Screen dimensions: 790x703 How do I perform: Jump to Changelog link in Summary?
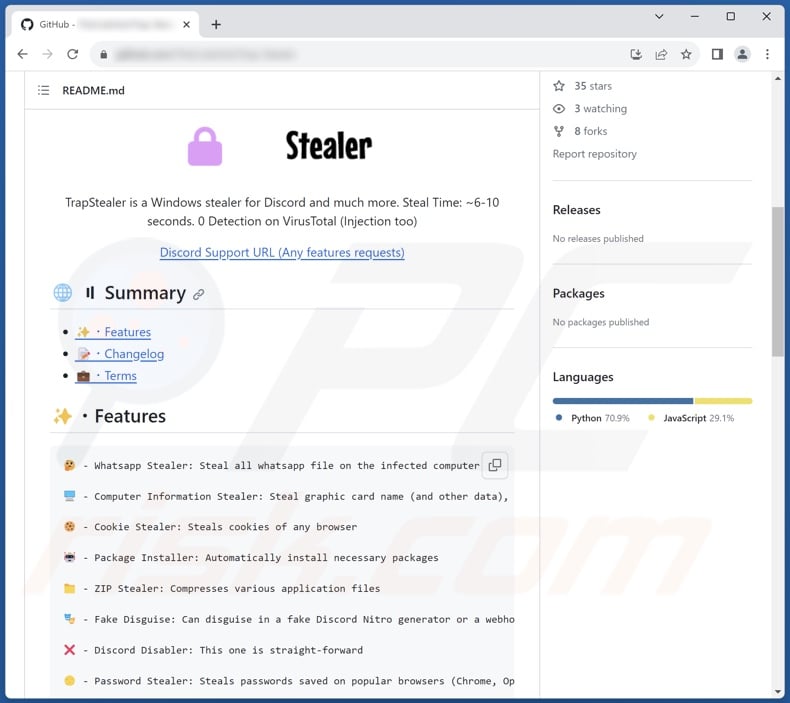coord(120,354)
